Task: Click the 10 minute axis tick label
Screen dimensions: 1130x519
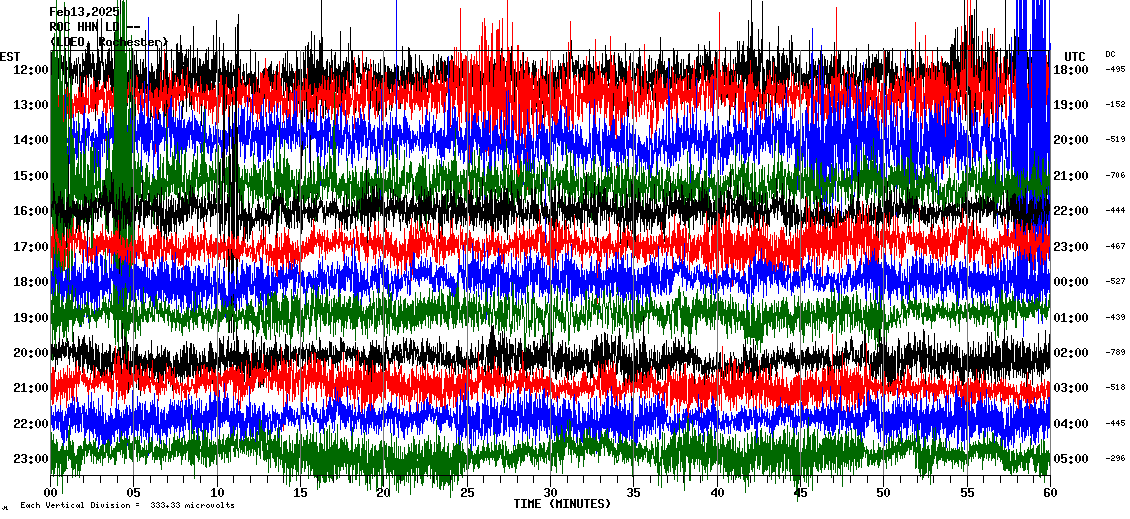Action: click(217, 493)
